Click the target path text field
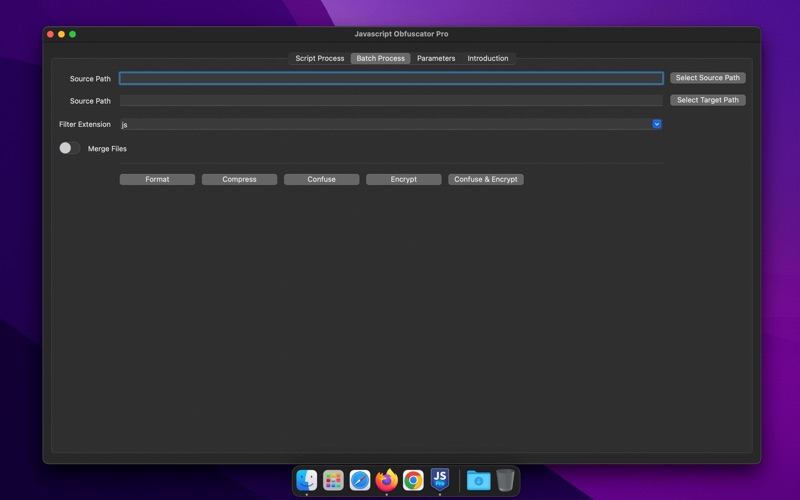 click(391, 100)
